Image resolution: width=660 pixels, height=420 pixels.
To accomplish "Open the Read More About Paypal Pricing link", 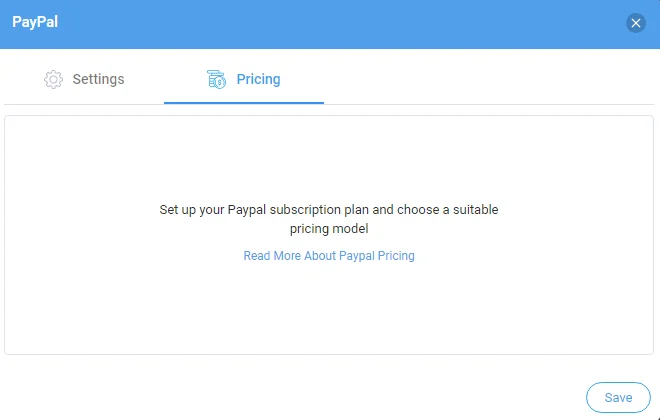I will pyautogui.click(x=329, y=256).
